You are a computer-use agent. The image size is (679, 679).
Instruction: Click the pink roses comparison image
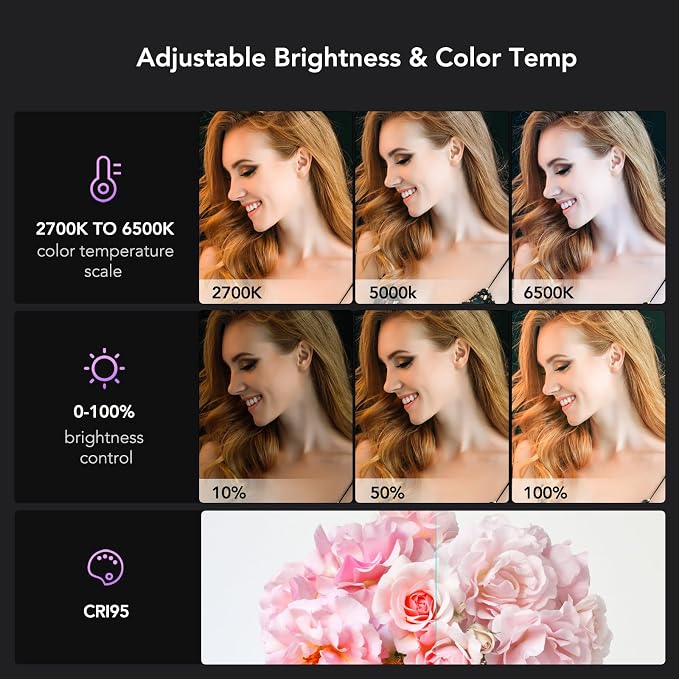click(433, 588)
